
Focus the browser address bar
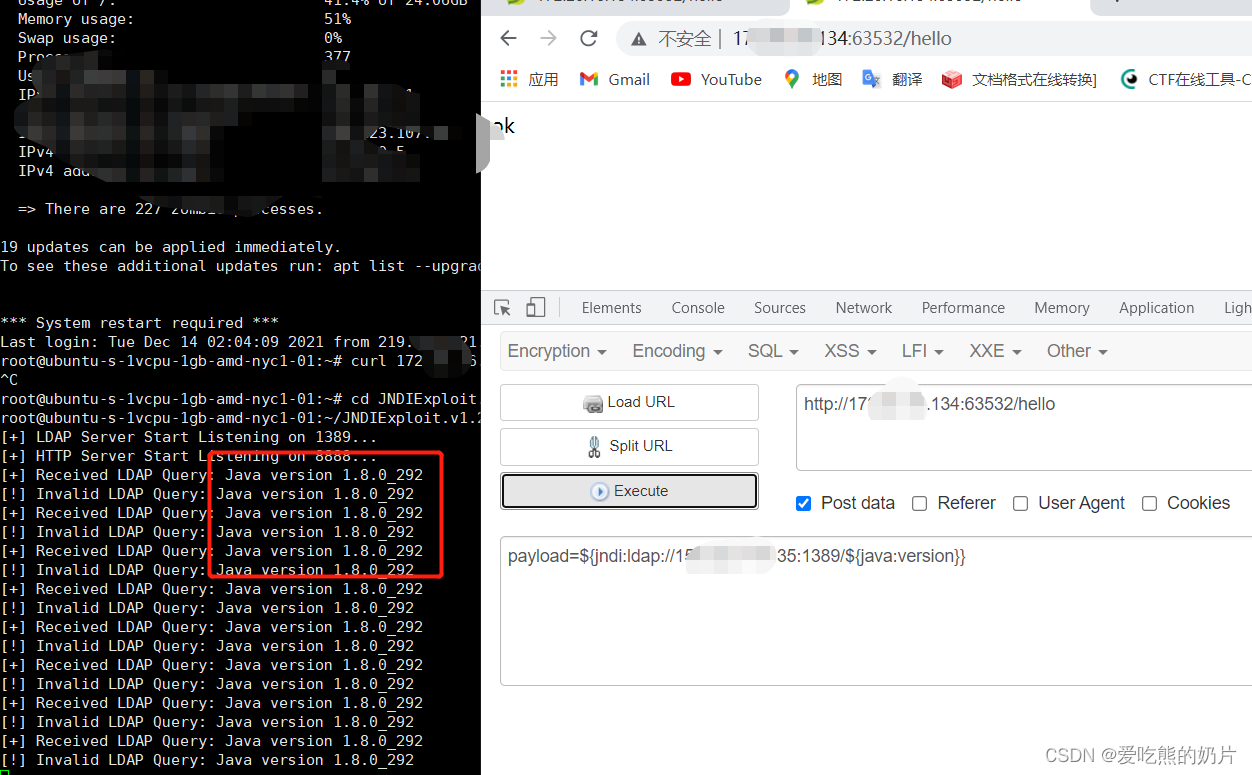(934, 39)
